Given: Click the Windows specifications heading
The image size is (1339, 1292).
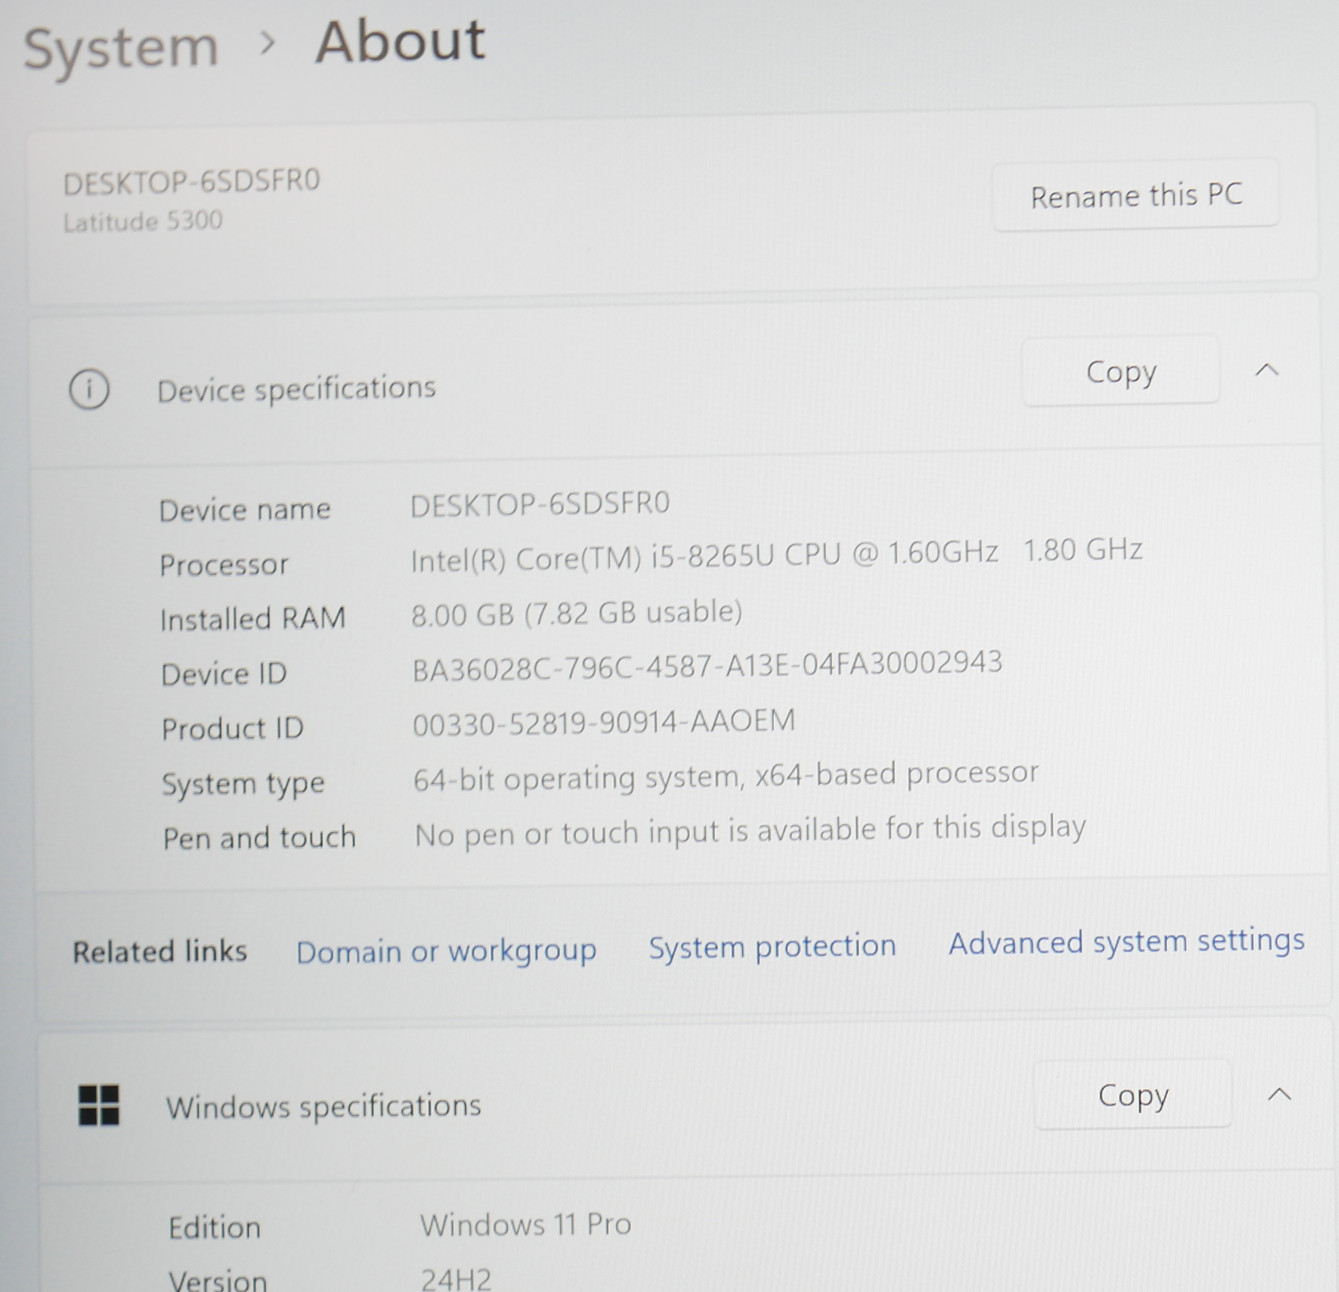Looking at the screenshot, I should click(324, 1106).
